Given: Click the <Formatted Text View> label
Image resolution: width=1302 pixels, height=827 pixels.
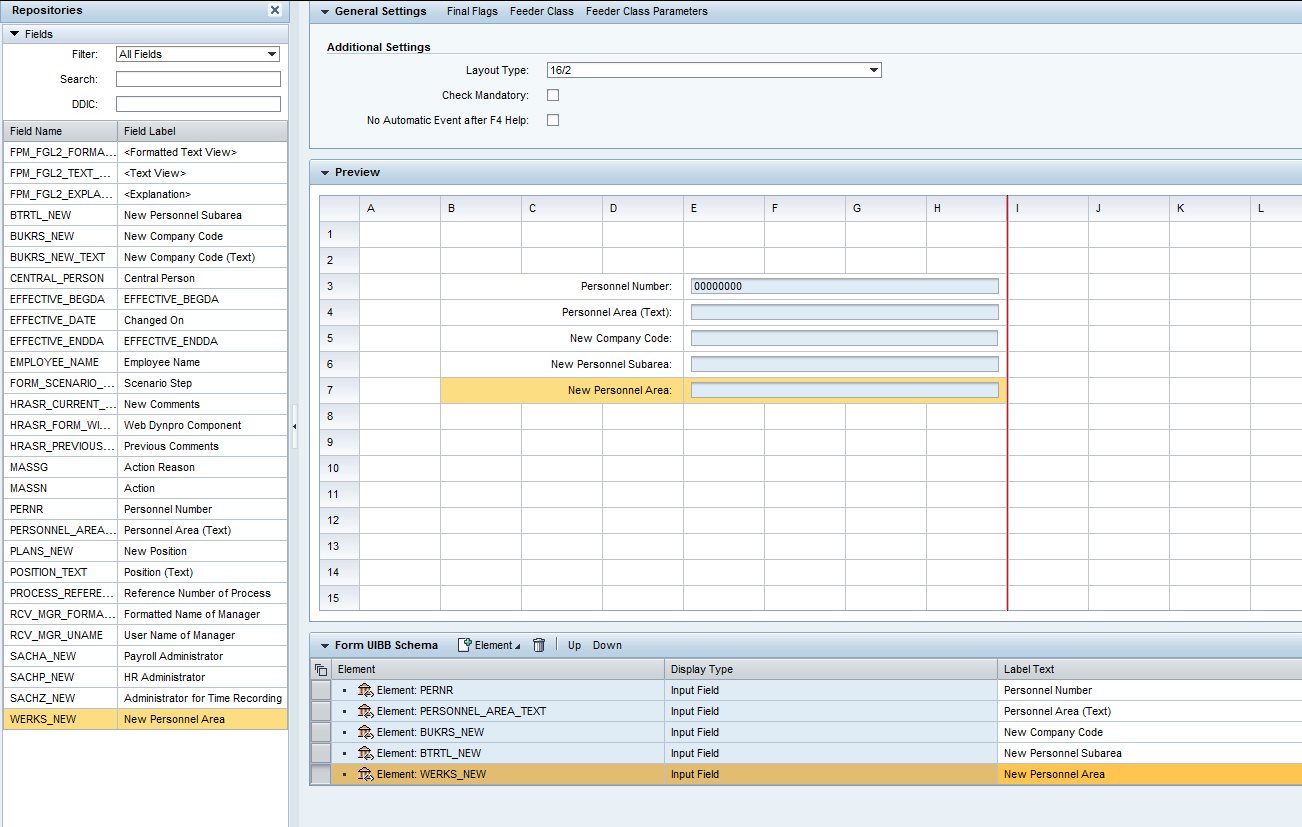Looking at the screenshot, I should point(180,152).
